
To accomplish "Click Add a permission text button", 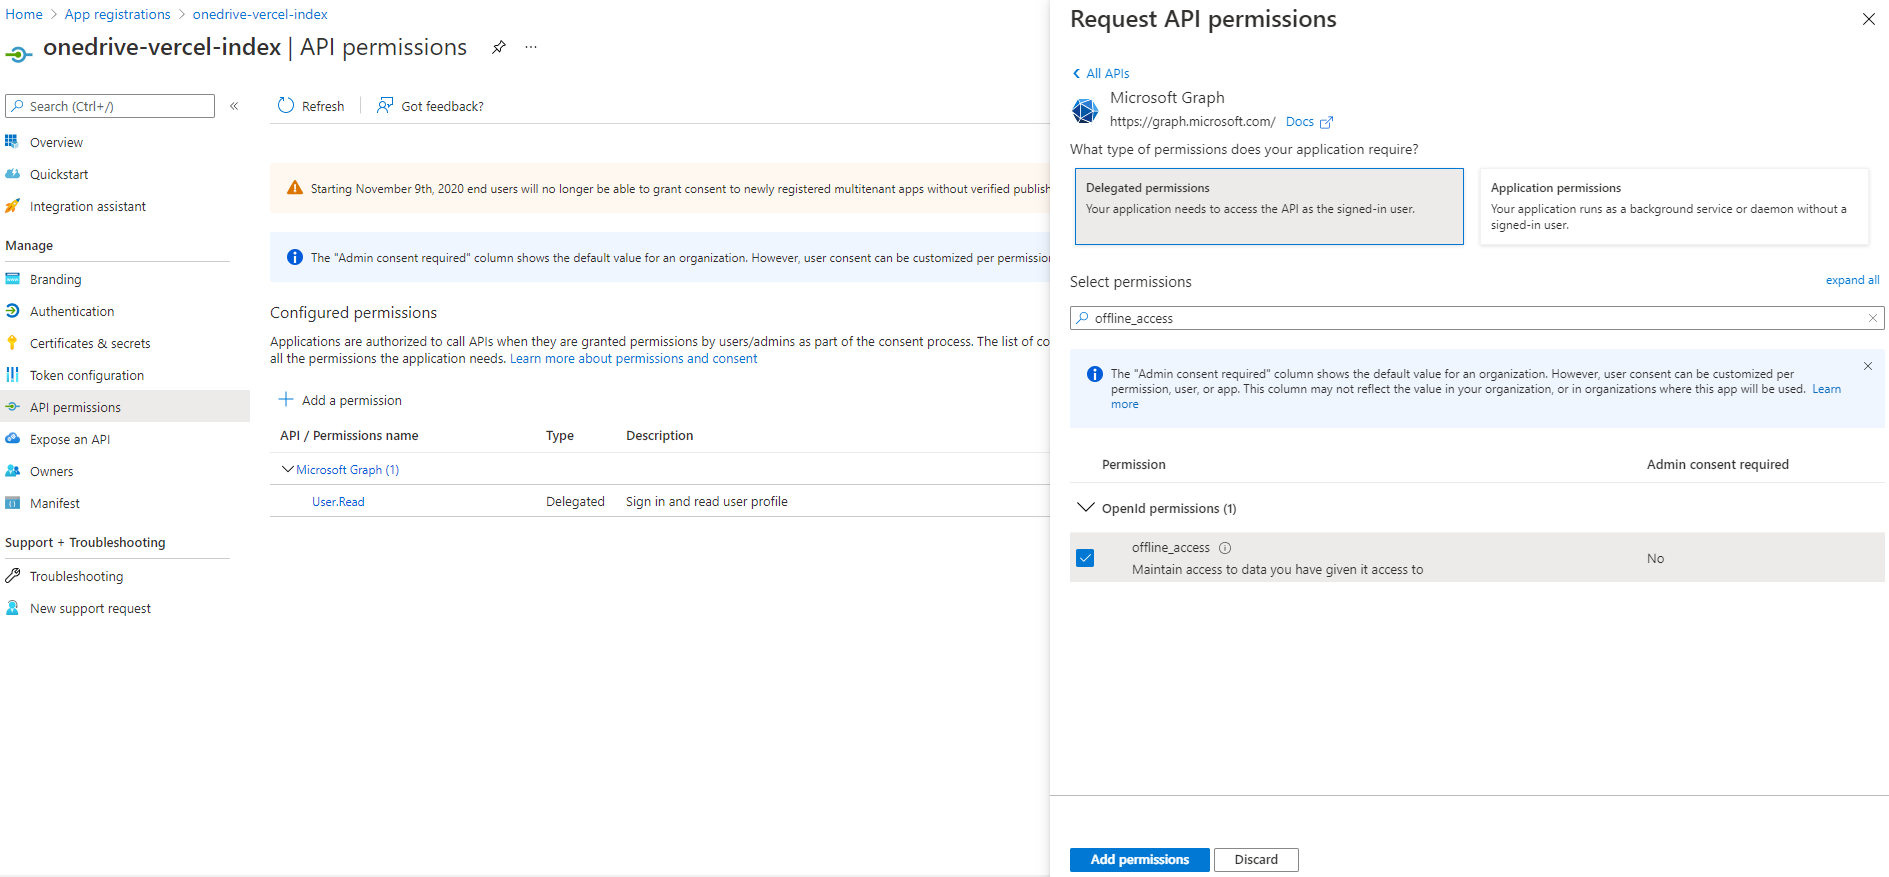I will point(352,400).
